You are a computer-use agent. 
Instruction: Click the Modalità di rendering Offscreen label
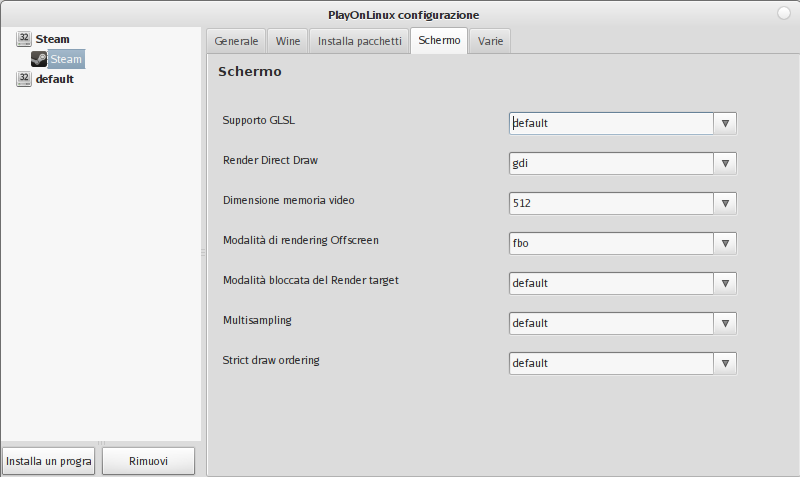pos(301,240)
